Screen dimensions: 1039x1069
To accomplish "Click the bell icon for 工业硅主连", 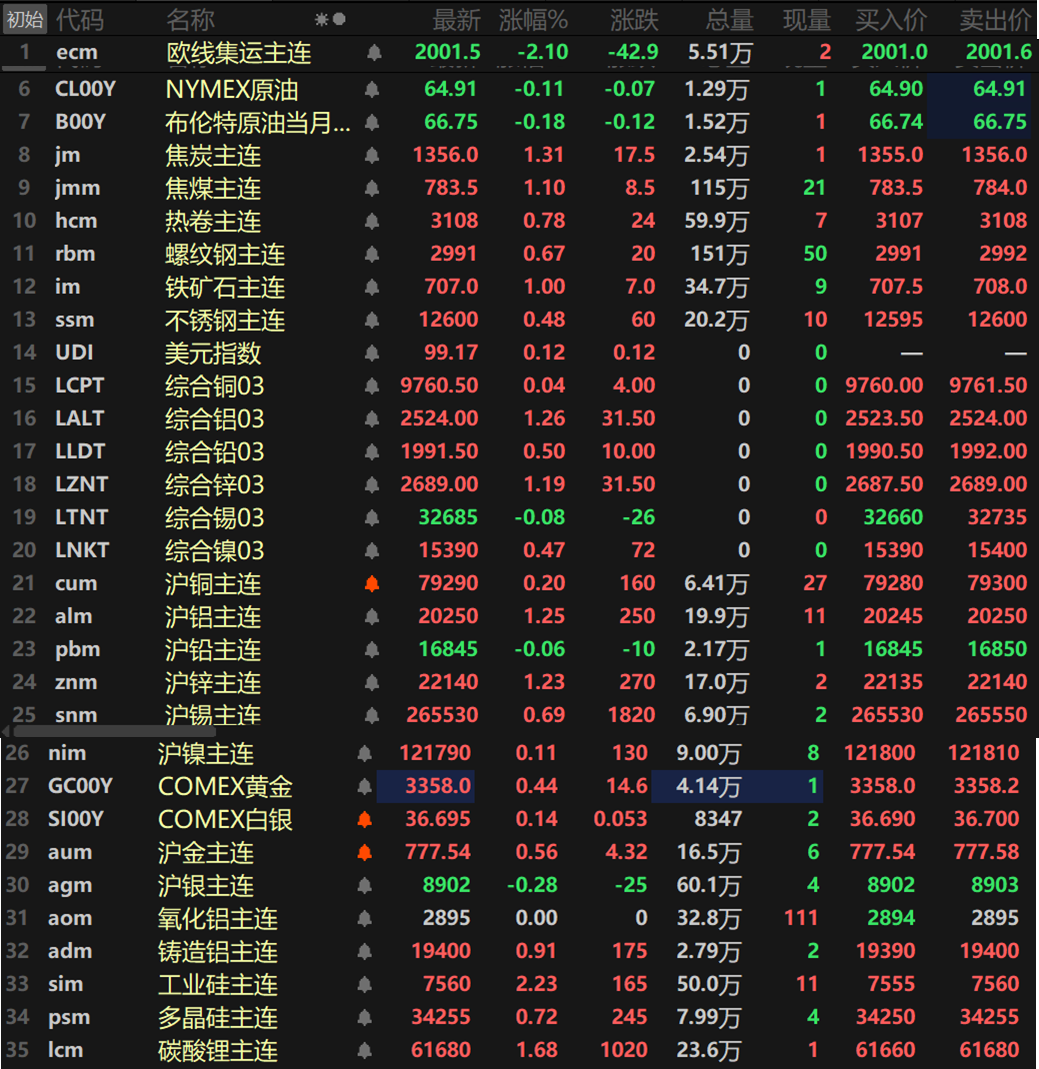I will point(365,984).
